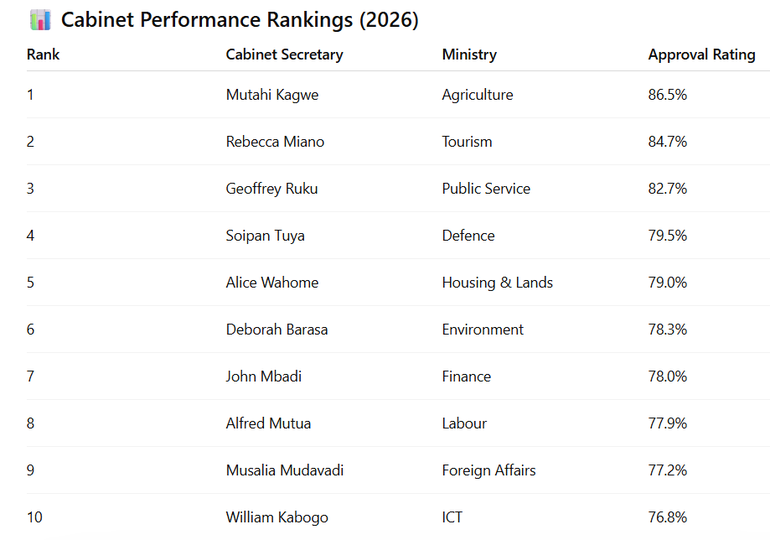Click the Housing & Lands cell

click(497, 283)
